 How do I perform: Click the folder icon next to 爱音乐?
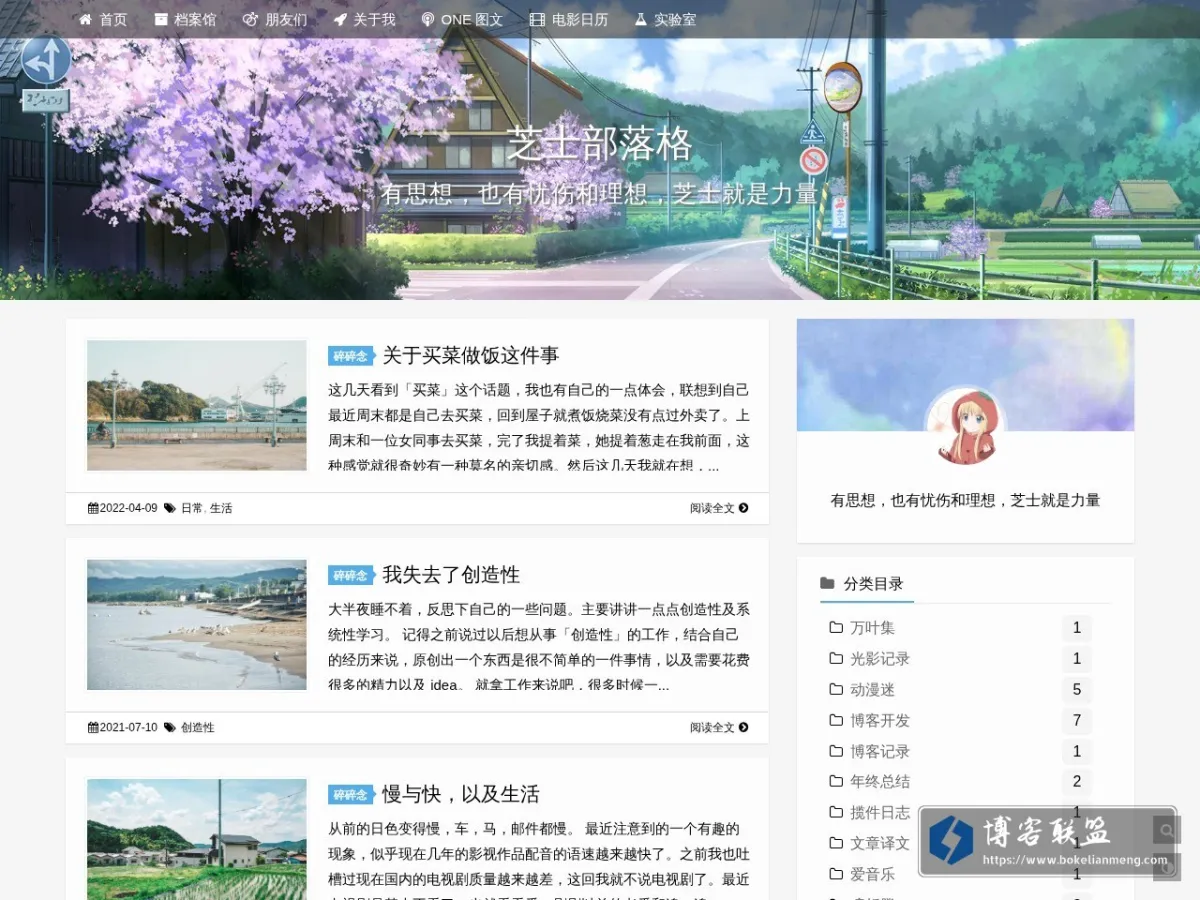click(836, 874)
